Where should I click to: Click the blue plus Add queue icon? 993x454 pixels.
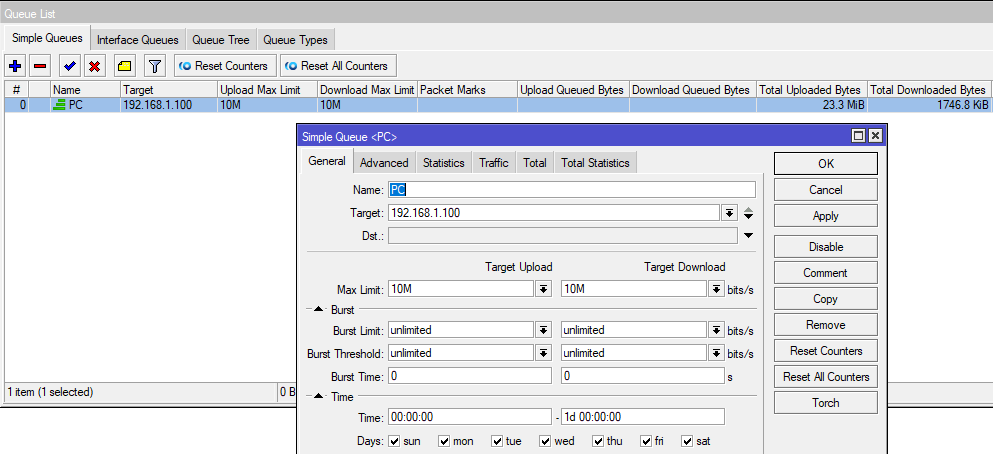pyautogui.click(x=15, y=66)
